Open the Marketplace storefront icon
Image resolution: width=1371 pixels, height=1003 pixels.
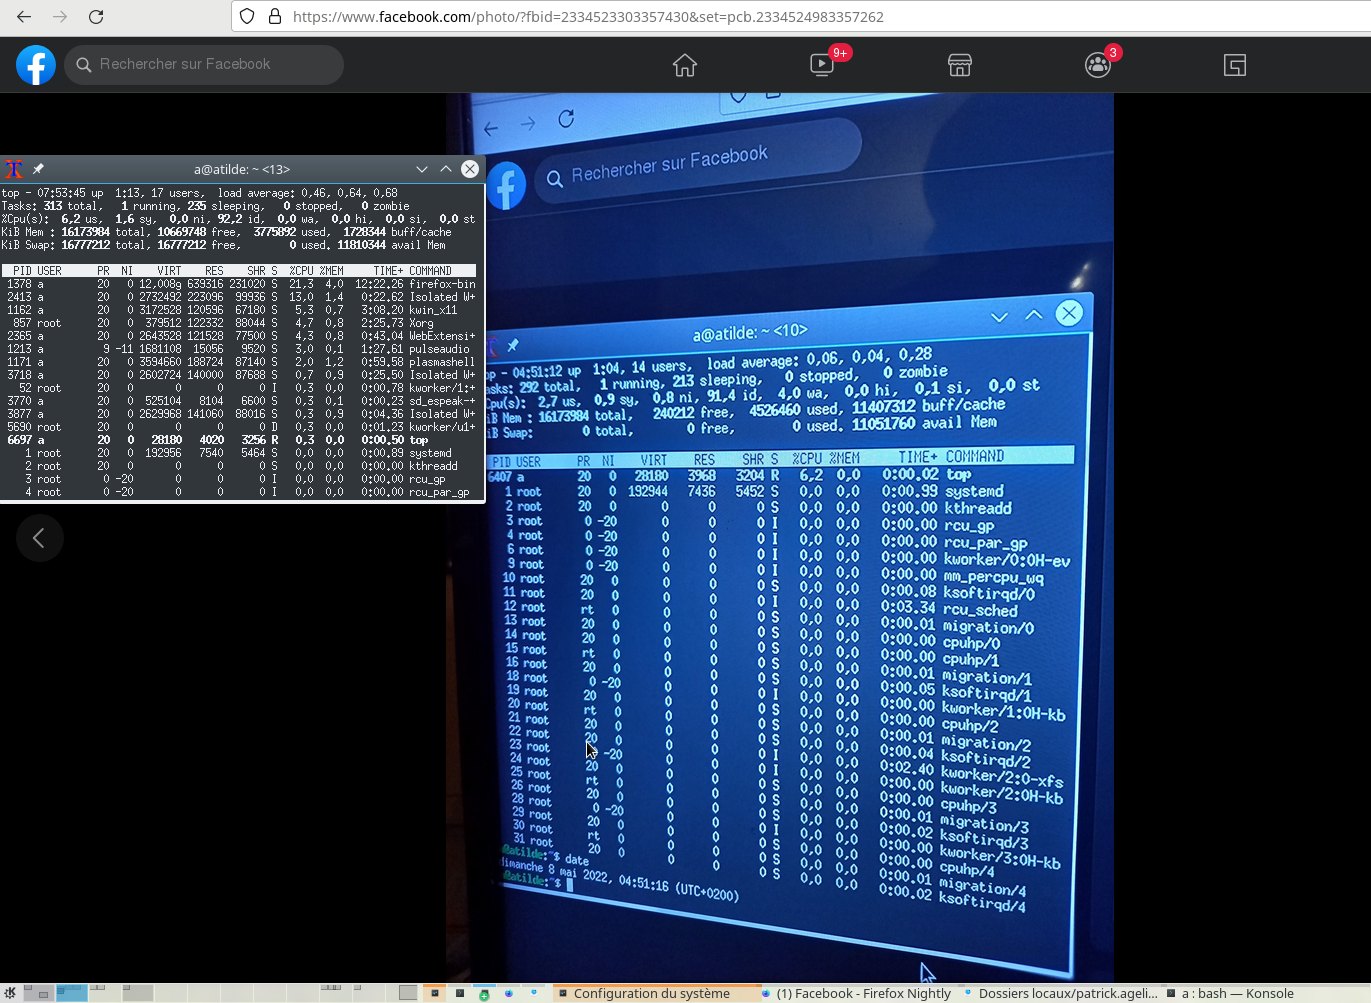960,66
